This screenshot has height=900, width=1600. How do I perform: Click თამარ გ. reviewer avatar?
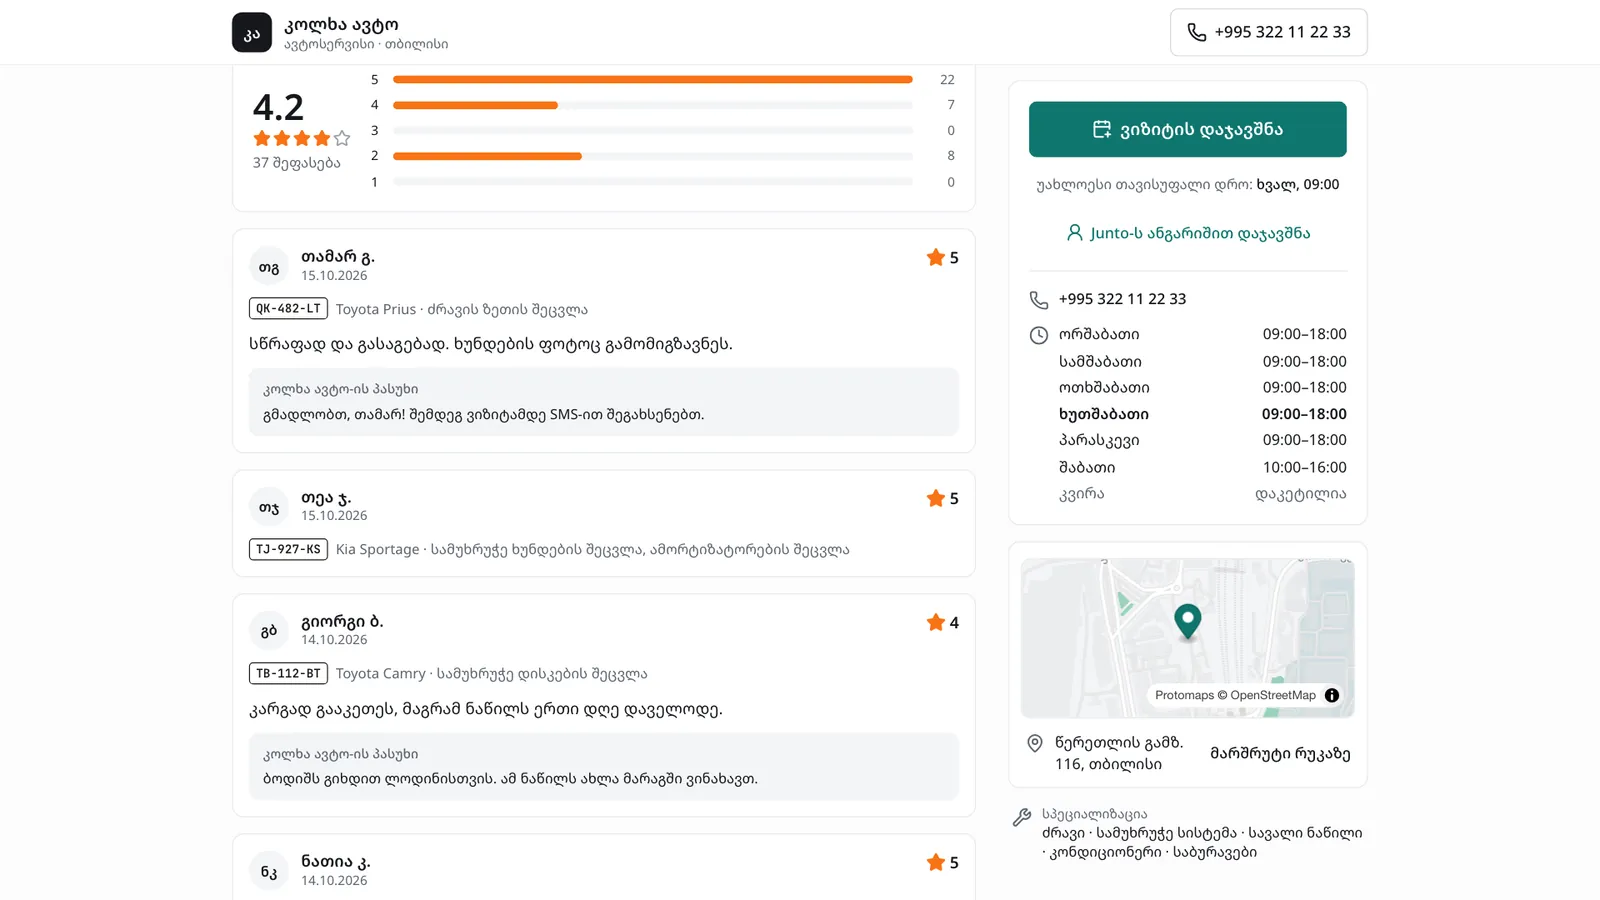[x=269, y=266]
